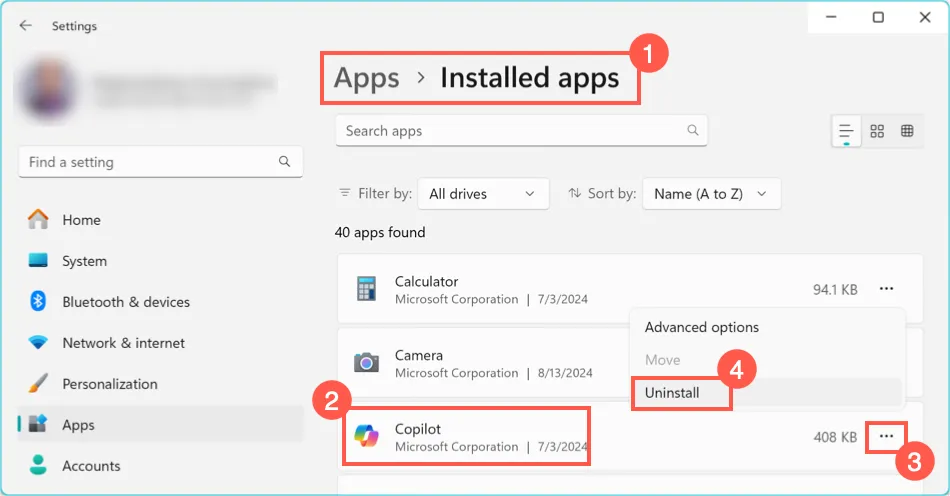This screenshot has width=950, height=496.
Task: Click the Copilot app name
Action: pyautogui.click(x=417, y=429)
